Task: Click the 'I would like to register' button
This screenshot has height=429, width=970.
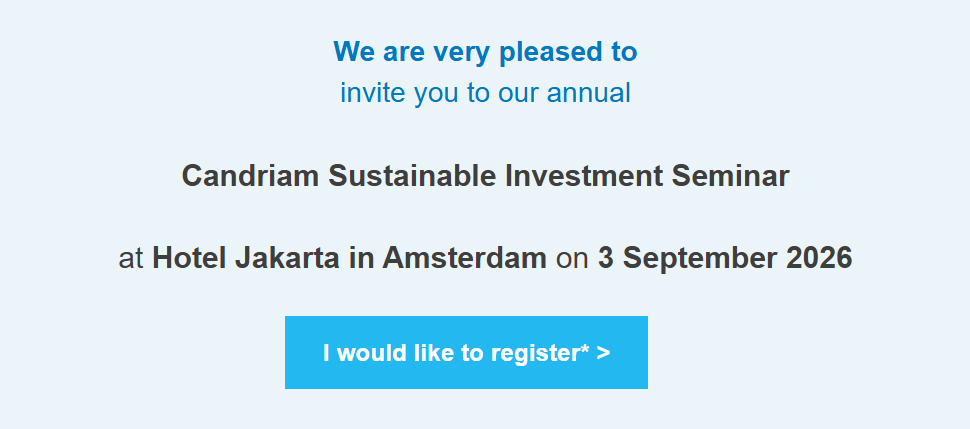Action: [x=466, y=352]
